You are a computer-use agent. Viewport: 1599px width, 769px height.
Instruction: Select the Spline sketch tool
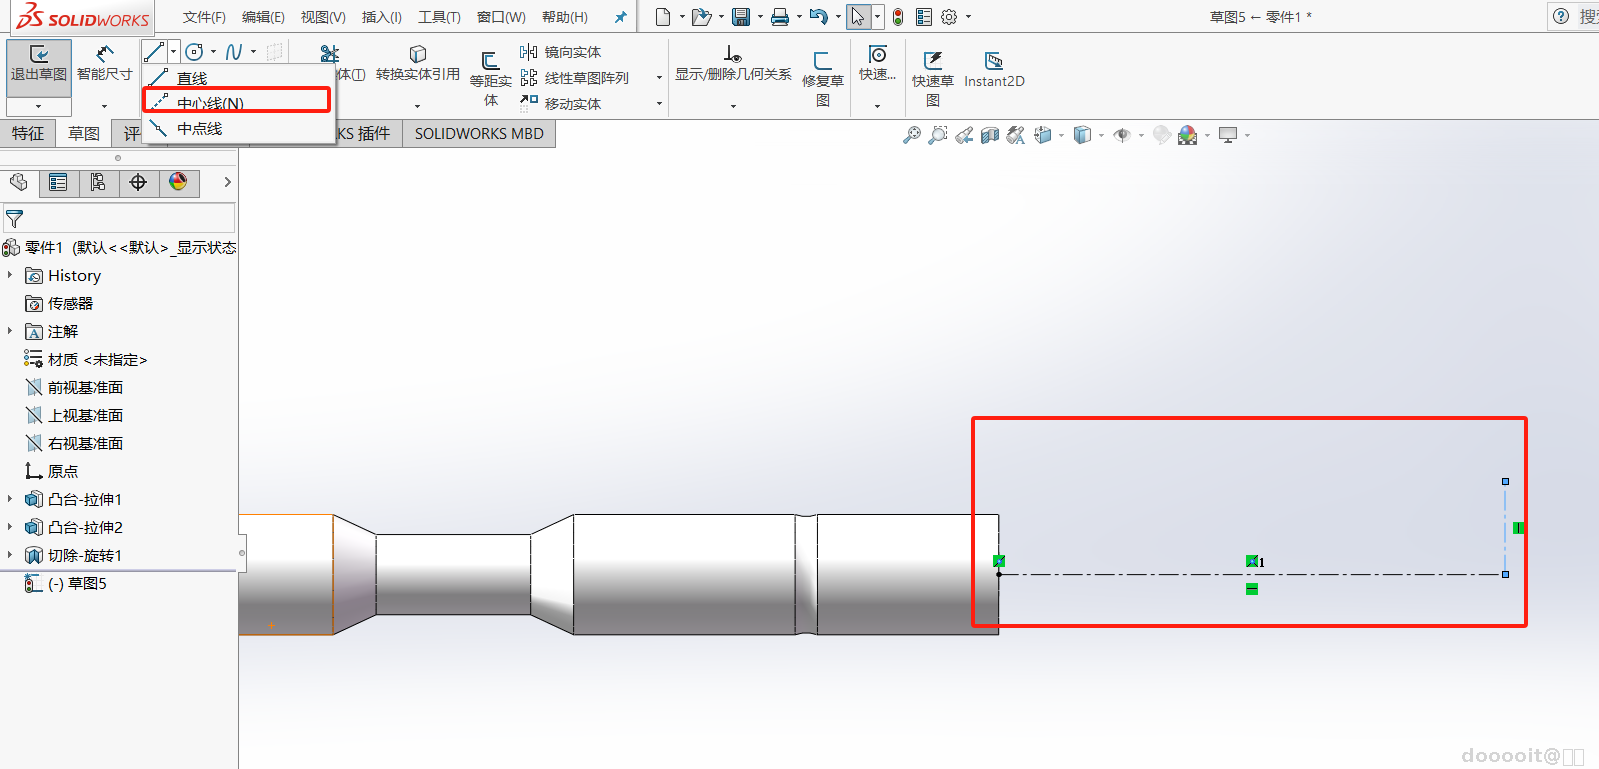point(234,52)
